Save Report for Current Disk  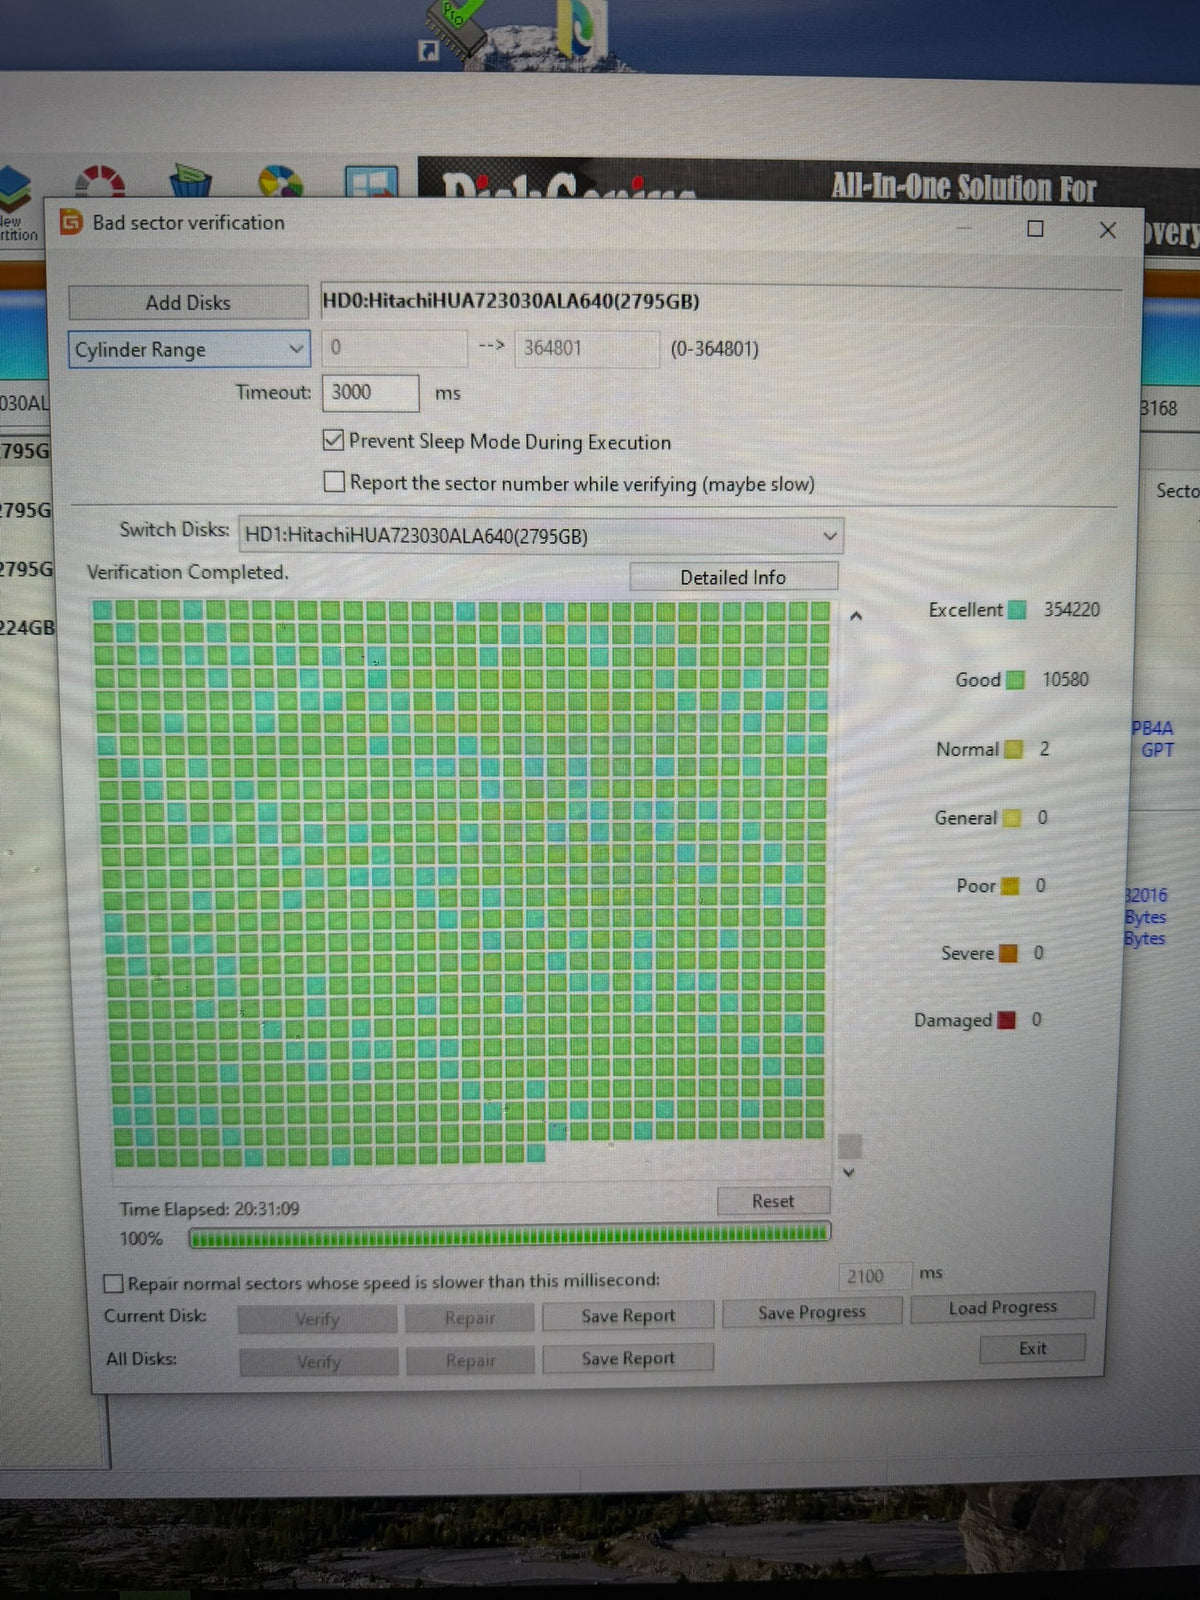tap(628, 1316)
